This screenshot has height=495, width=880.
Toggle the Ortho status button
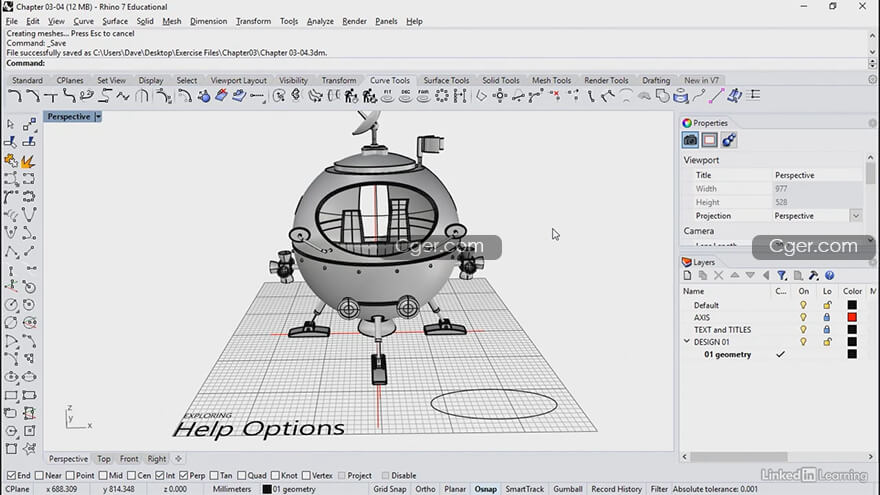(x=425, y=489)
